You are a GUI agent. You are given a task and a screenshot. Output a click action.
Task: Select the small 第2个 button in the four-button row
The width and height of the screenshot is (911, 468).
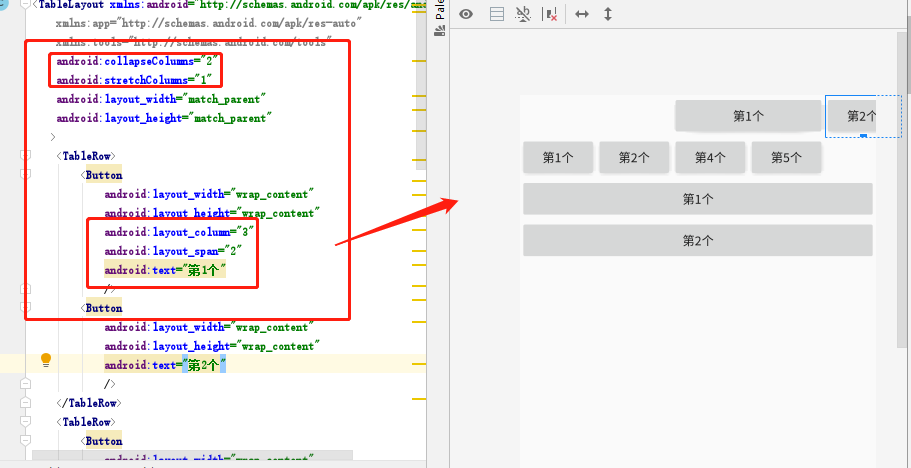point(634,157)
